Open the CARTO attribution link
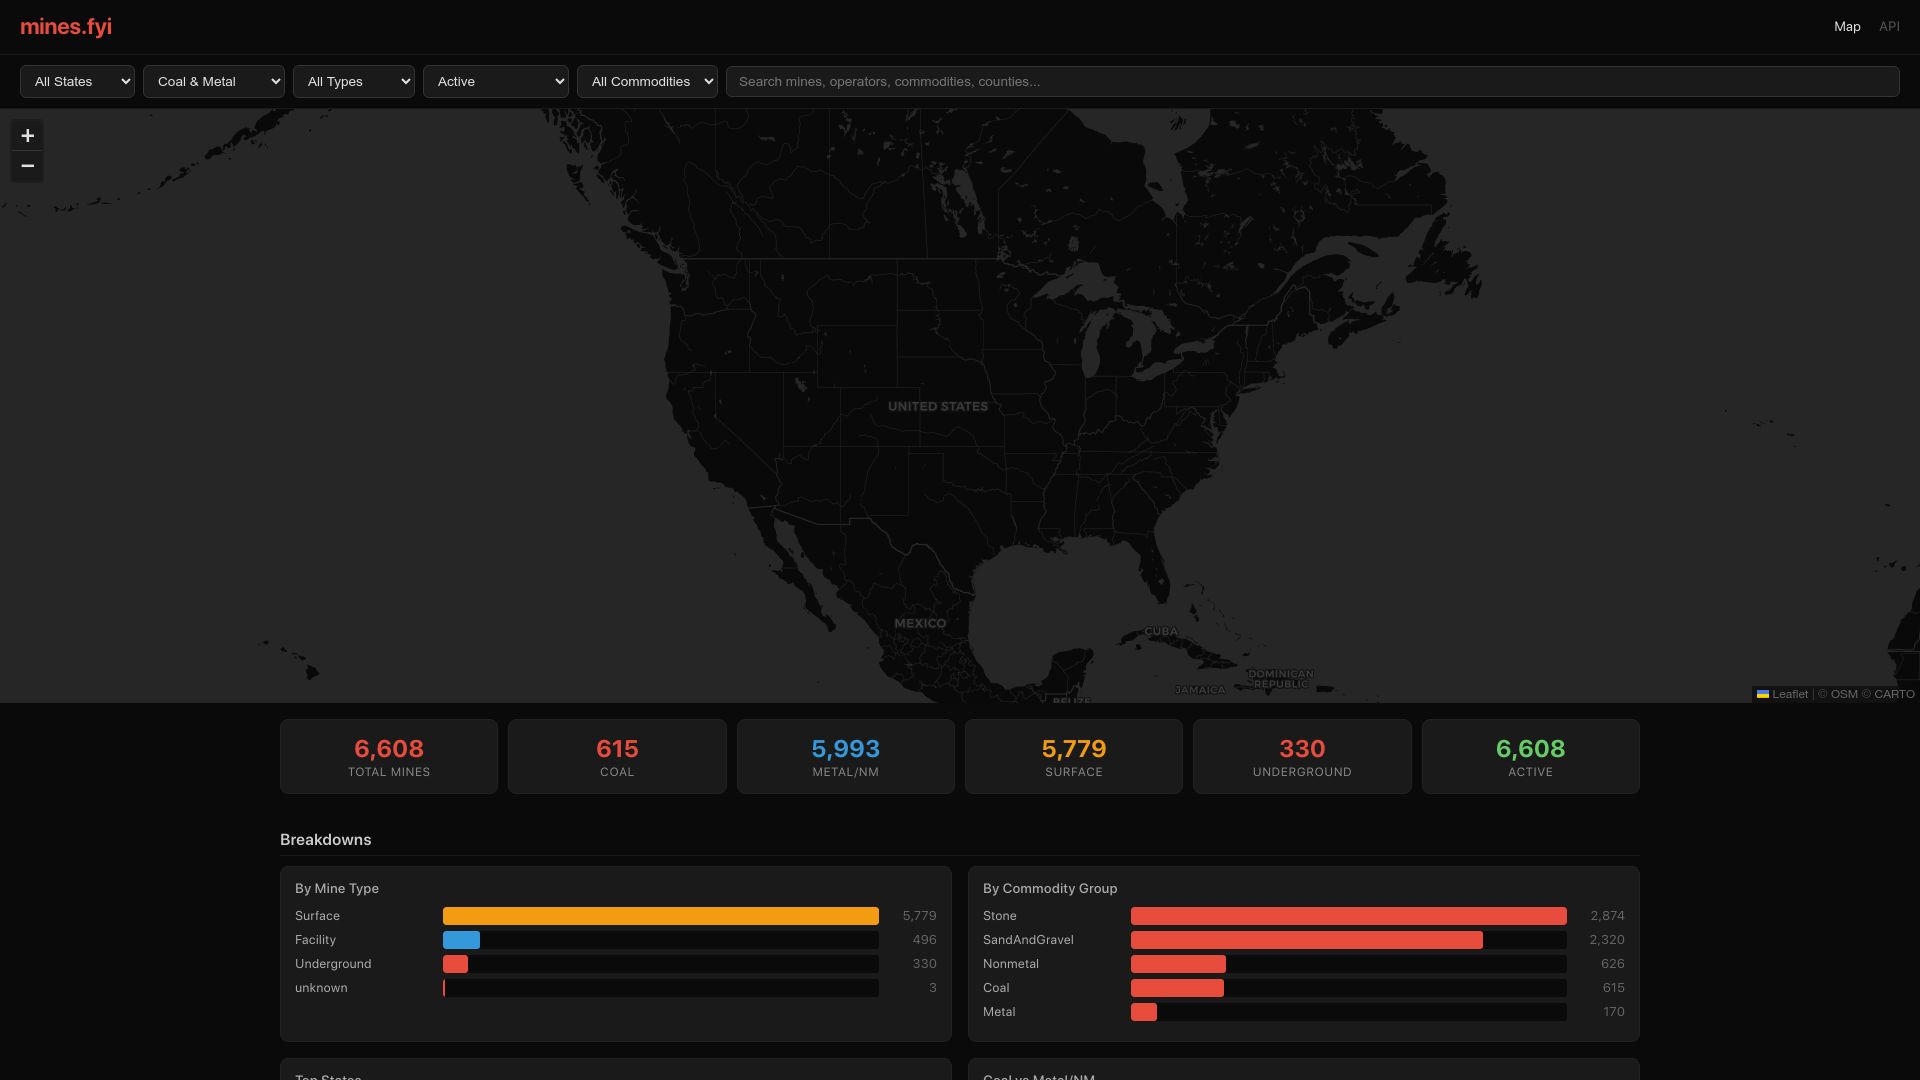This screenshot has height=1080, width=1920. pyautogui.click(x=1894, y=694)
